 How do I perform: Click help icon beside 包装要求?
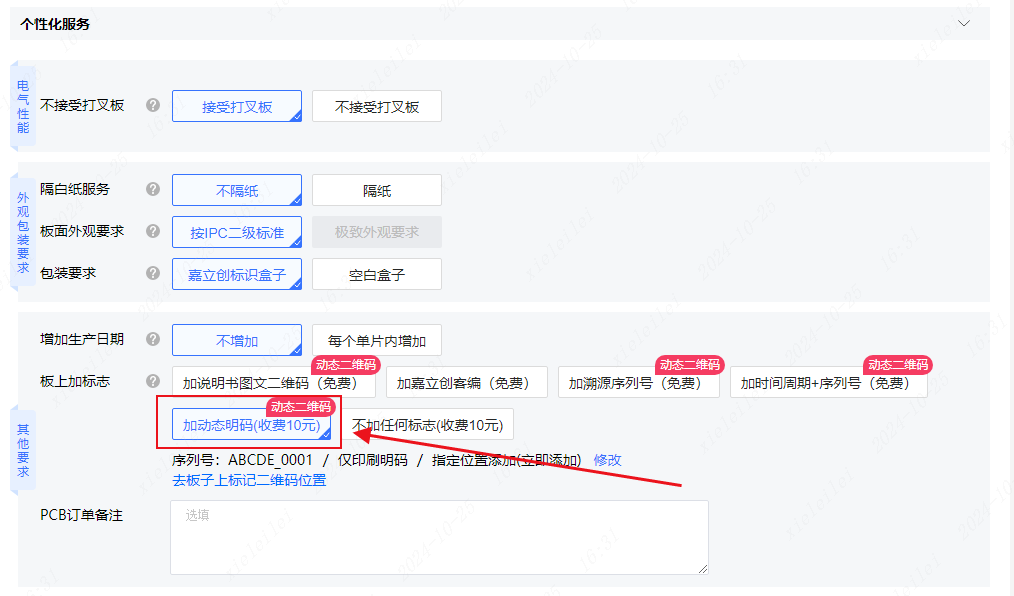(x=153, y=273)
